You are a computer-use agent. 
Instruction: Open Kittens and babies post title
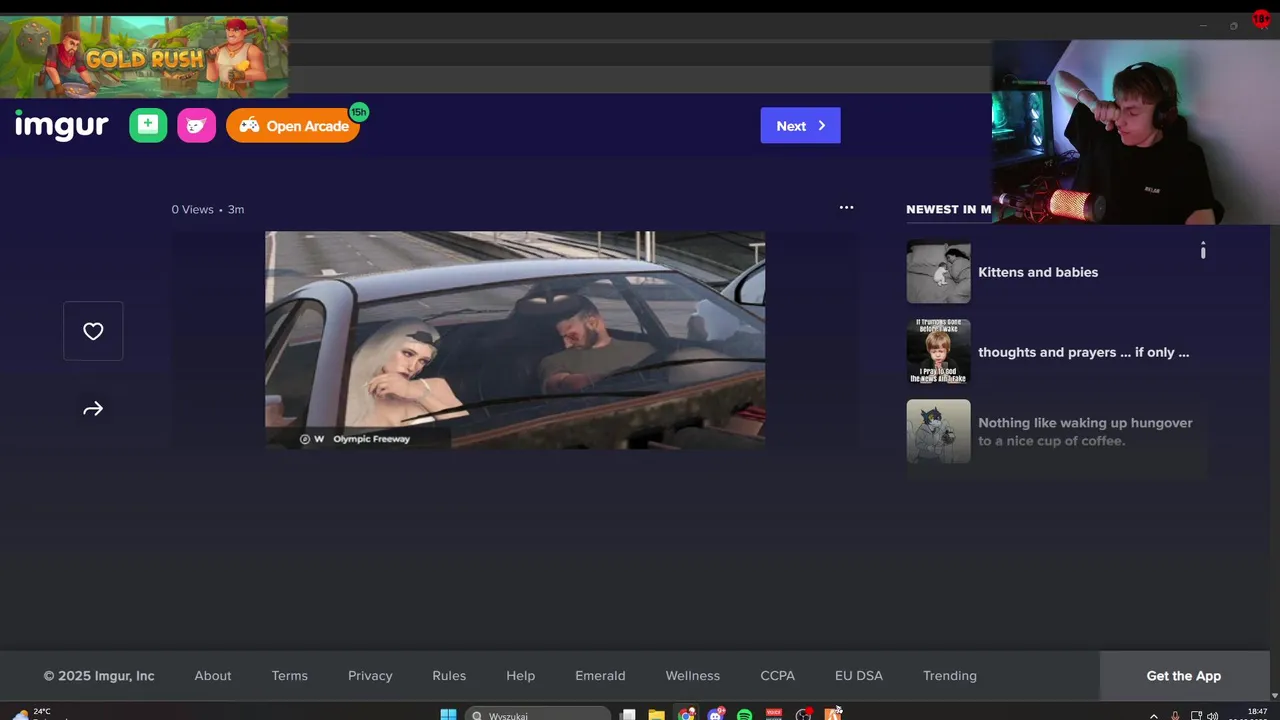coord(1038,272)
